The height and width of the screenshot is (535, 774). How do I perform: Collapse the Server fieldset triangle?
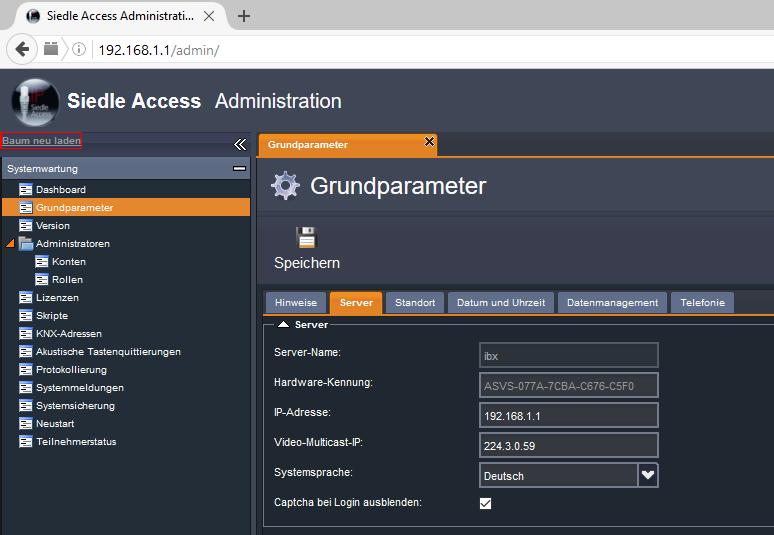[x=283, y=324]
